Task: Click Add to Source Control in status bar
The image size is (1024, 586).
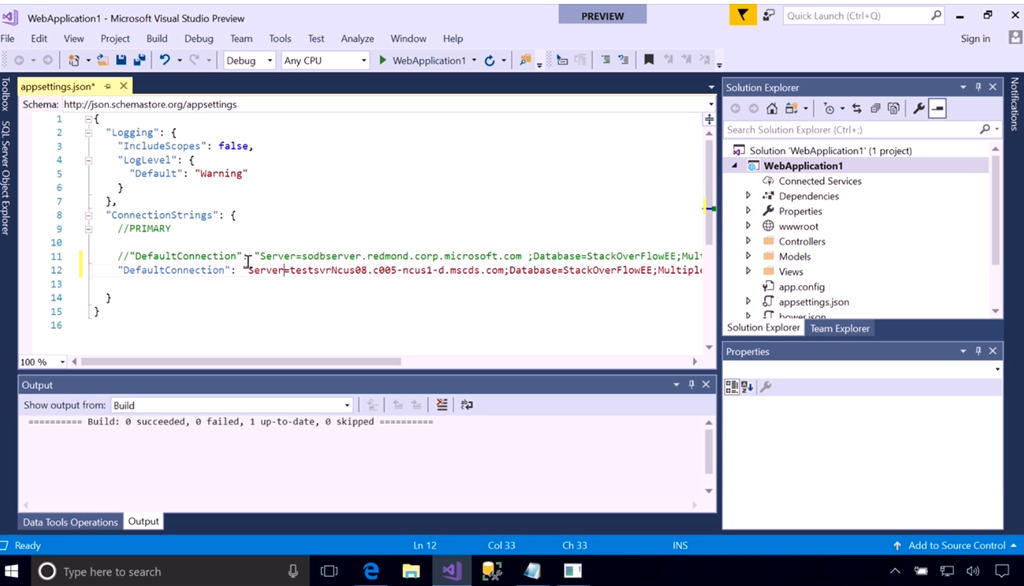Action: 955,545
